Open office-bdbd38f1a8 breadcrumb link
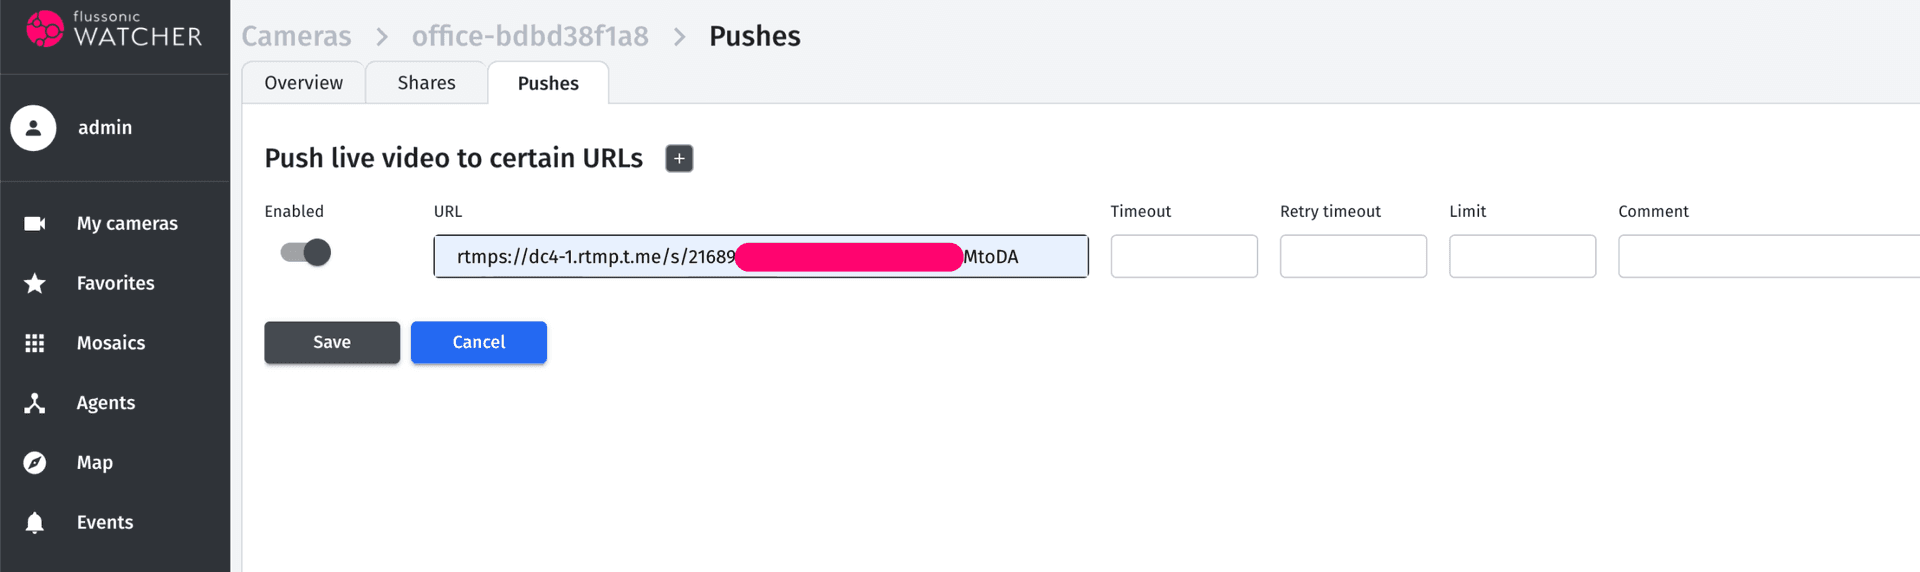Image resolution: width=1920 pixels, height=572 pixels. (530, 36)
